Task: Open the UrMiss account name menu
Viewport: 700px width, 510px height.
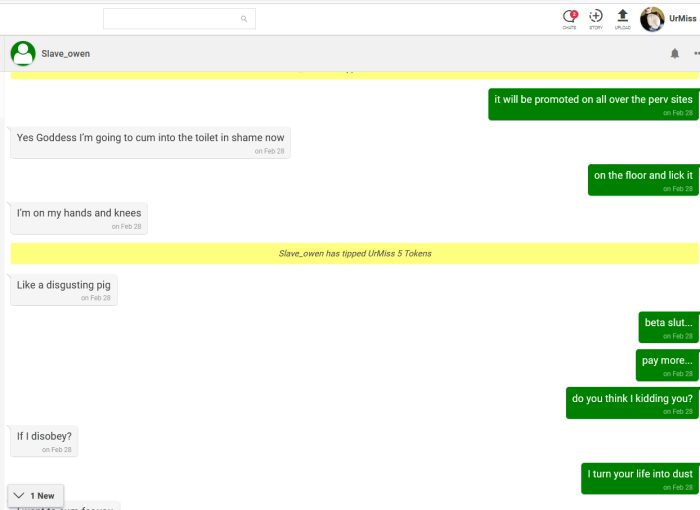Action: tap(683, 19)
